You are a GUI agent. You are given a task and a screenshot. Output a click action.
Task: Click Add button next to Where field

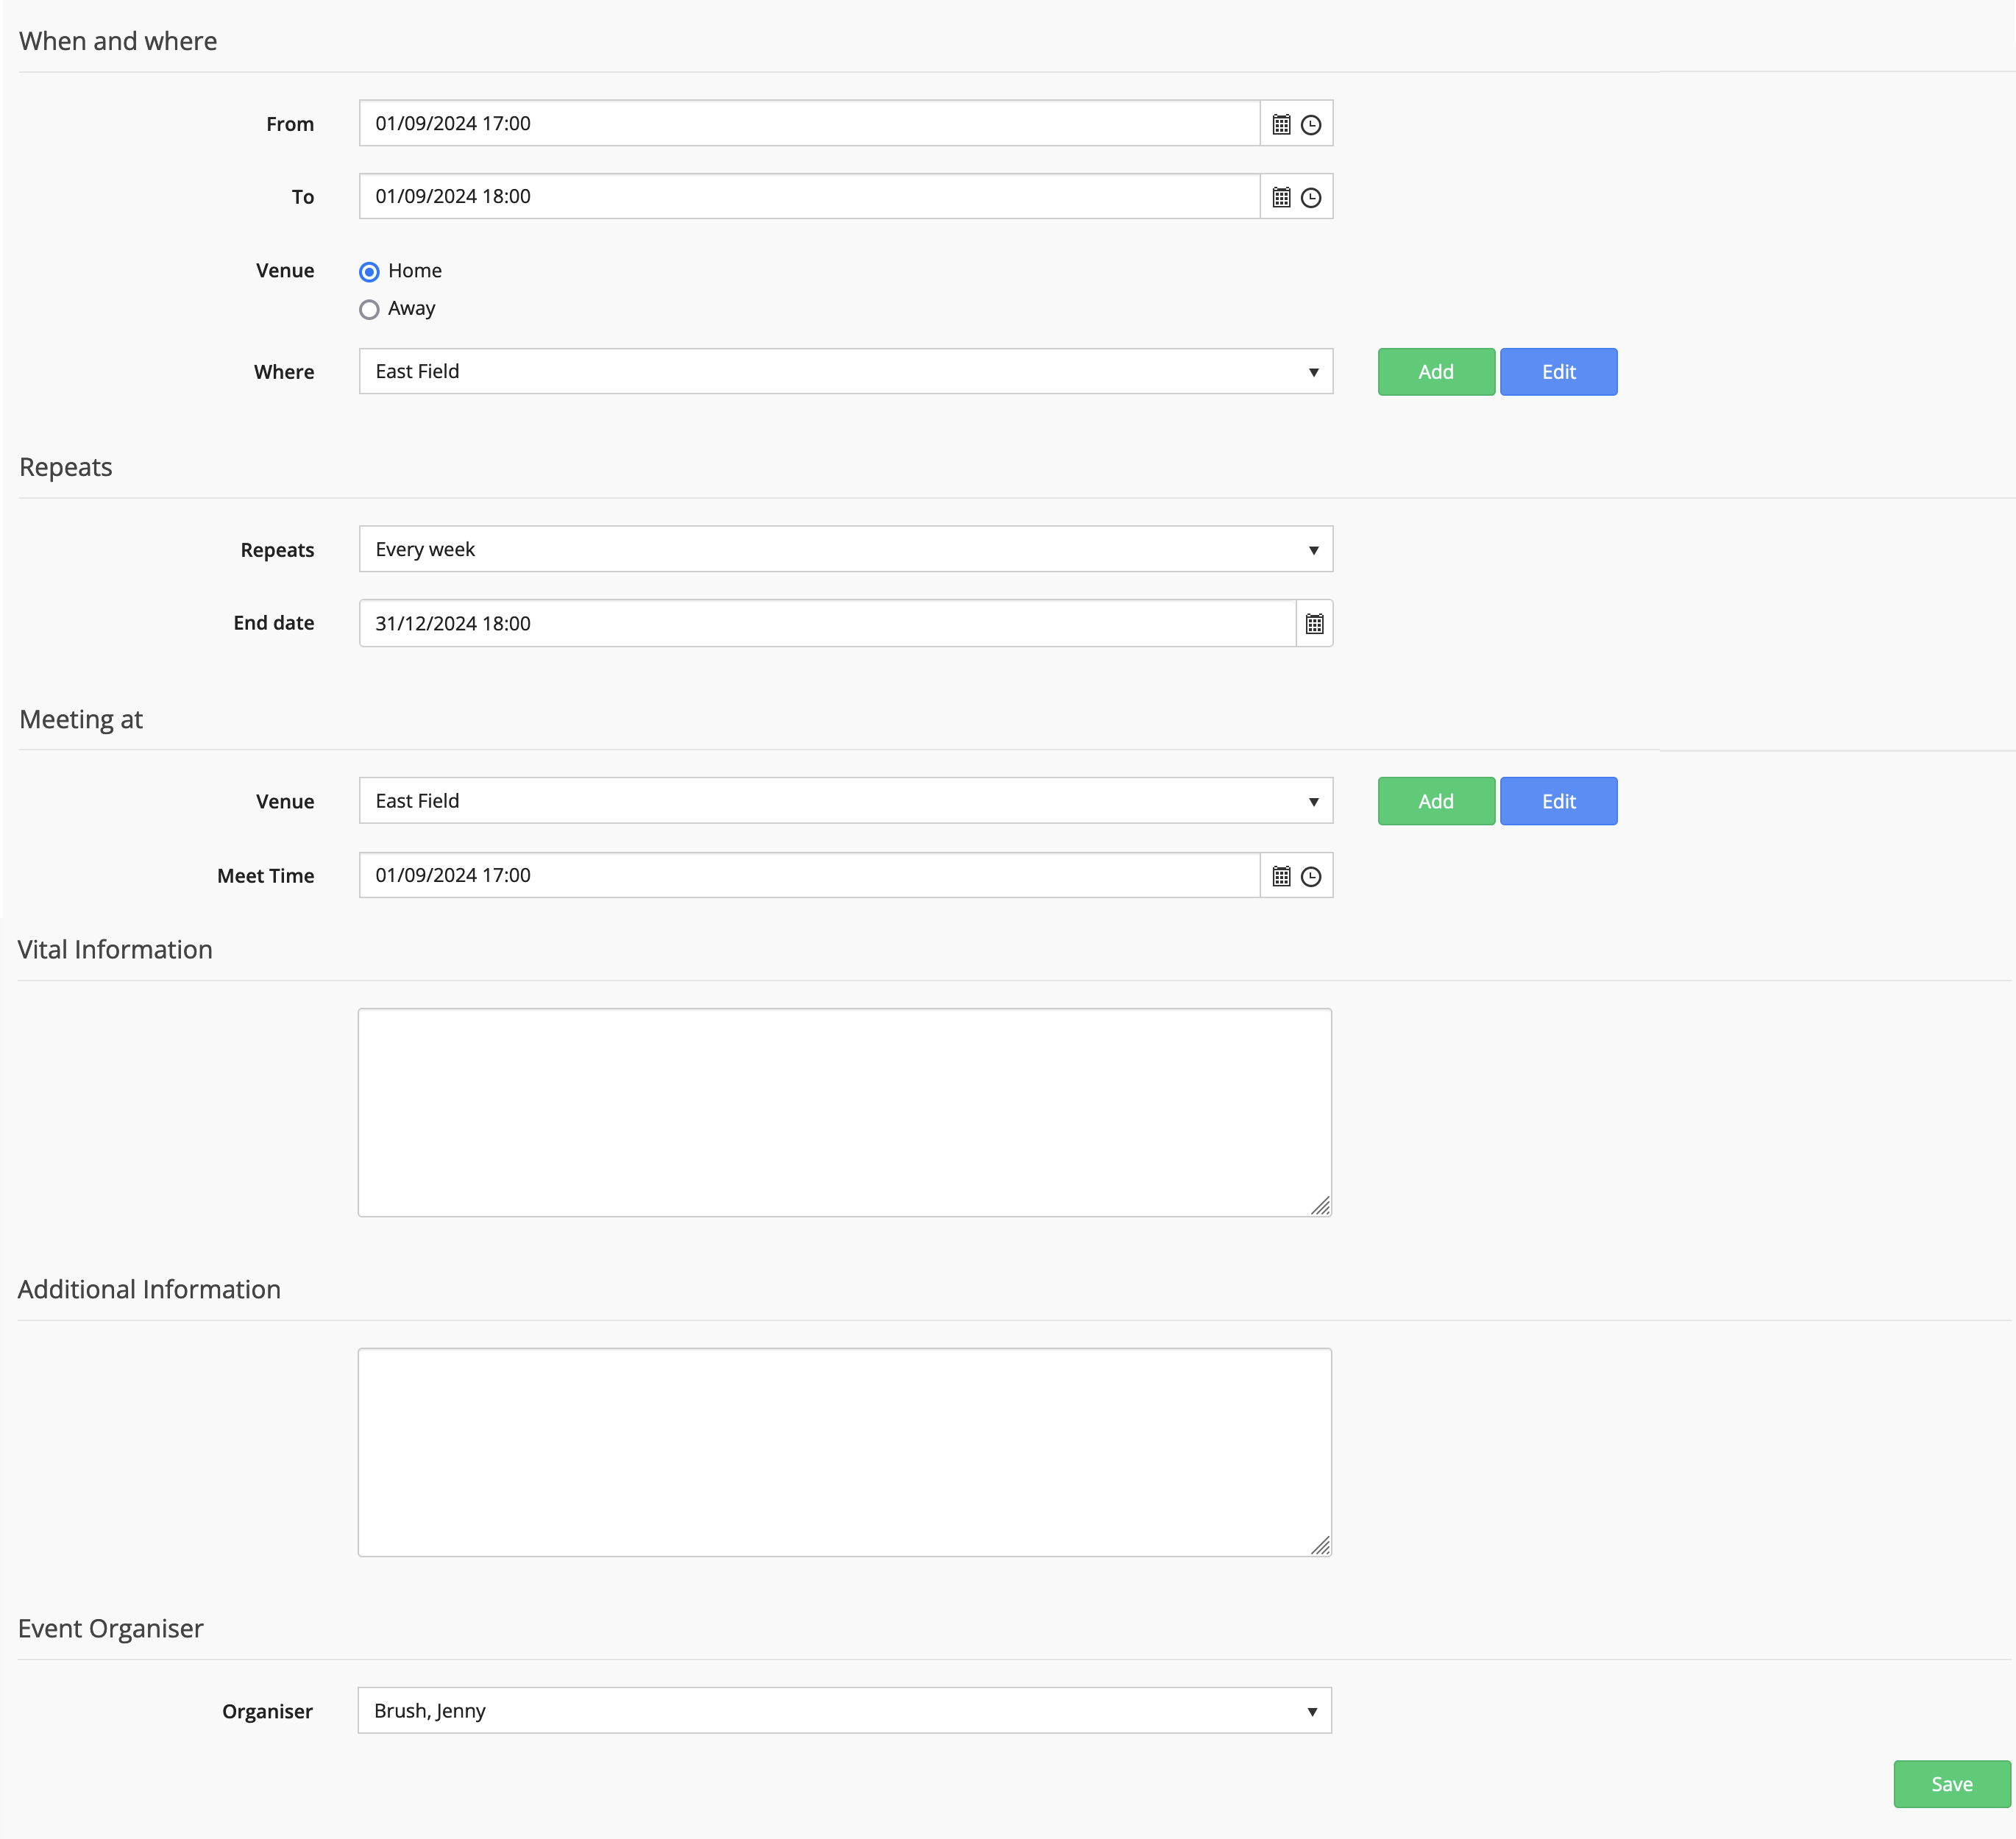point(1436,372)
